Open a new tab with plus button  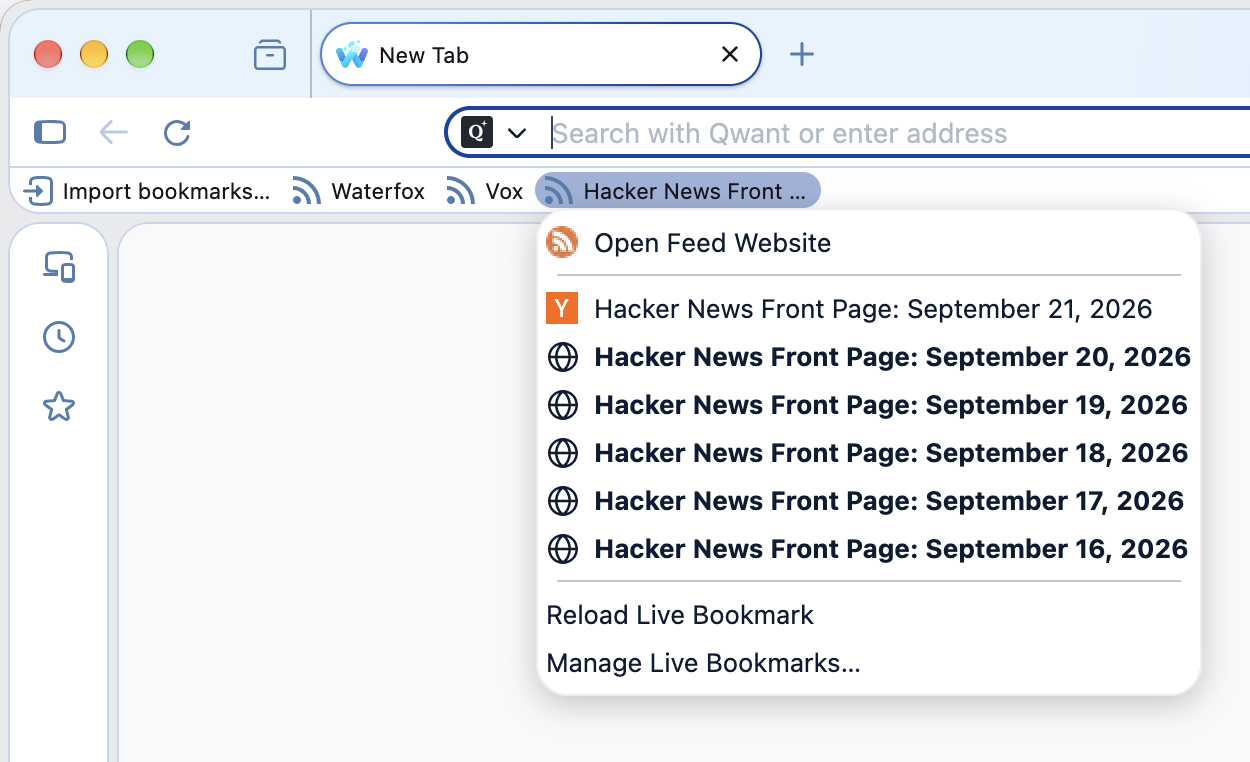[802, 54]
